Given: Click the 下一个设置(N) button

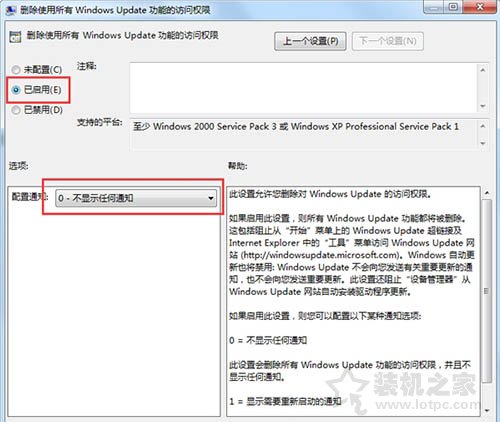Looking at the screenshot, I should (388, 41).
